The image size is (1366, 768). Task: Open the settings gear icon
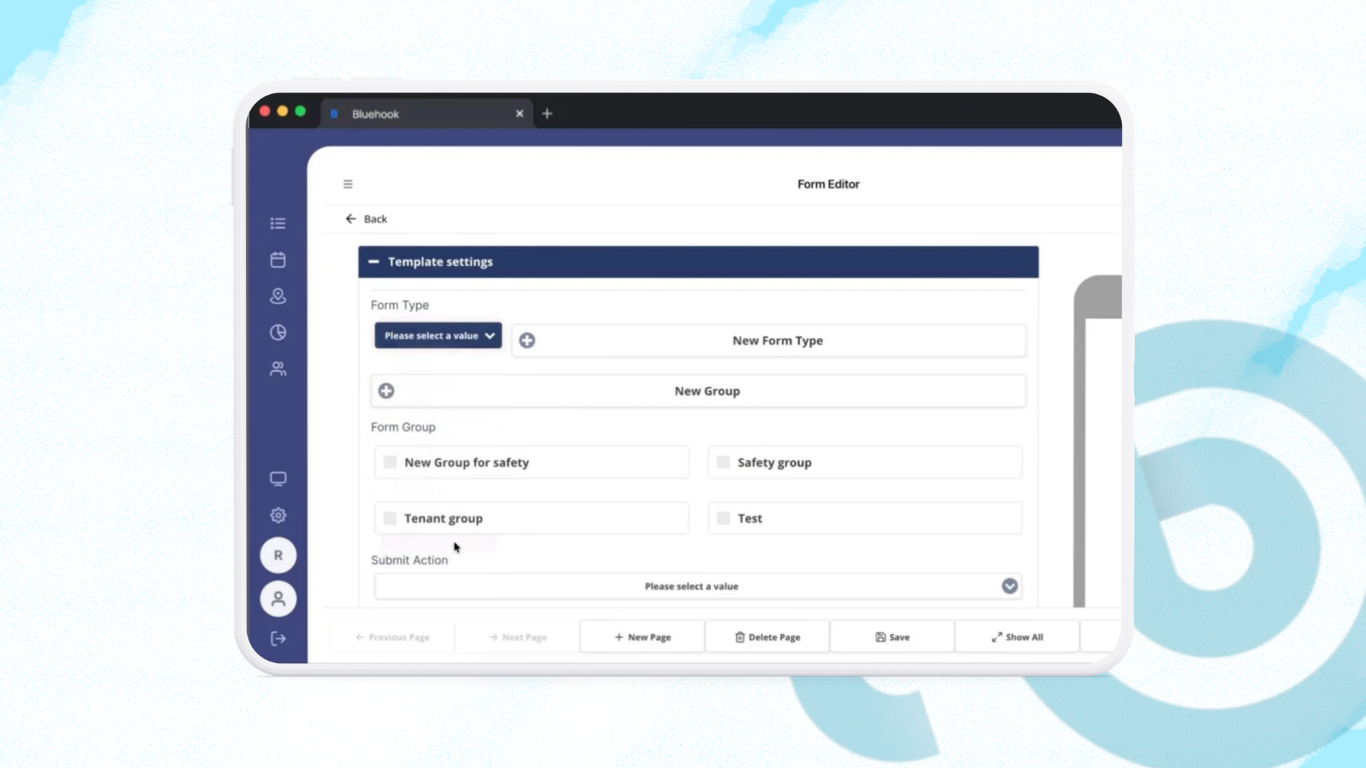coord(278,516)
